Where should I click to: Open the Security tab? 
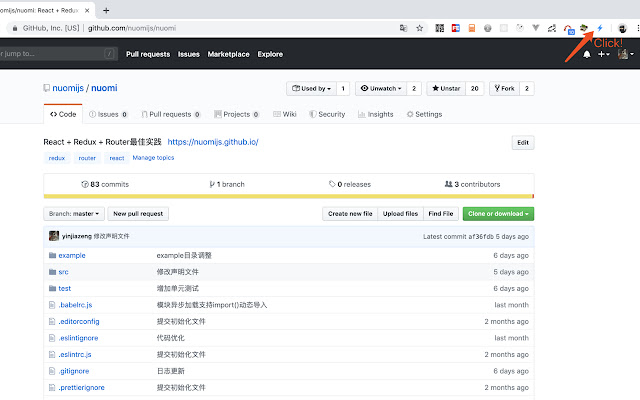tap(327, 114)
